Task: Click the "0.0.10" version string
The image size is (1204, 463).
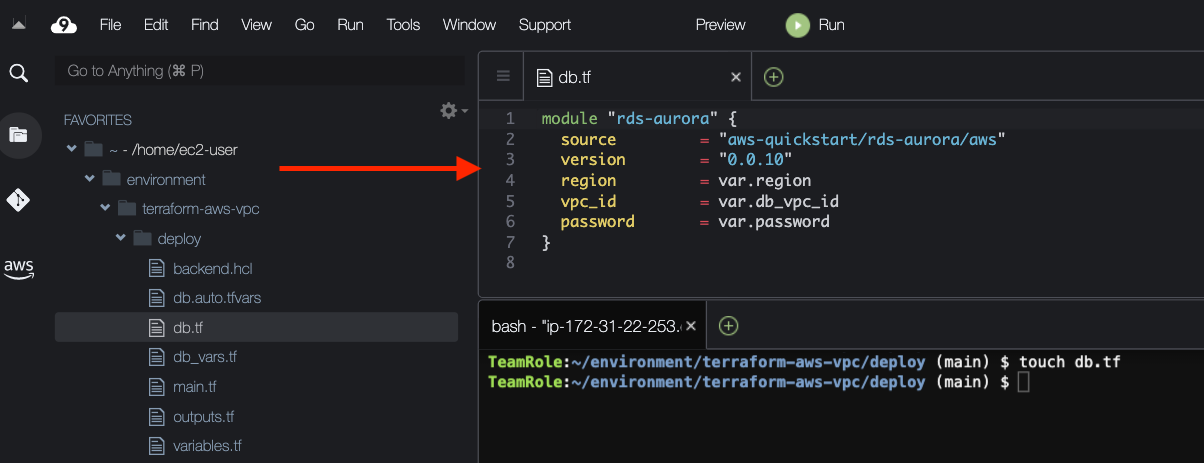Action: 755,159
